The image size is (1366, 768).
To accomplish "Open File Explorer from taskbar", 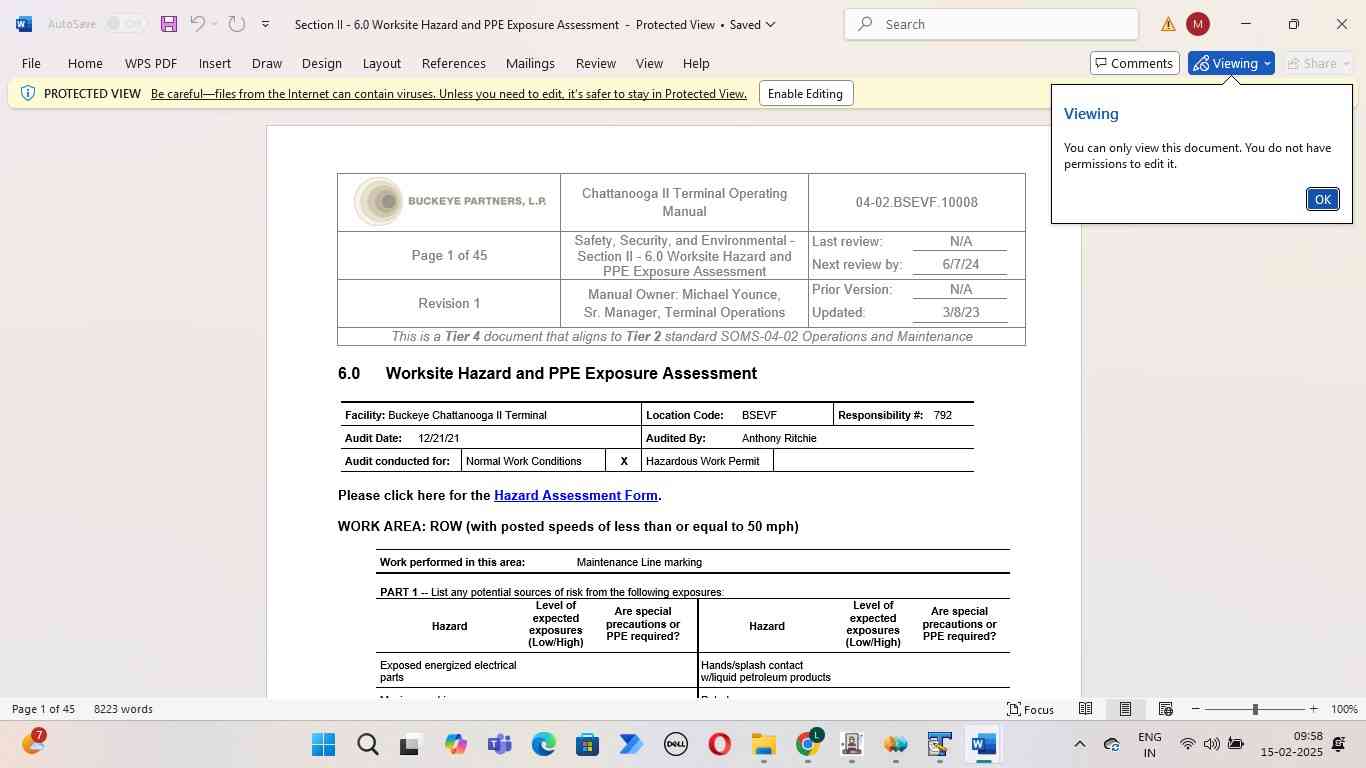I will pos(763,745).
